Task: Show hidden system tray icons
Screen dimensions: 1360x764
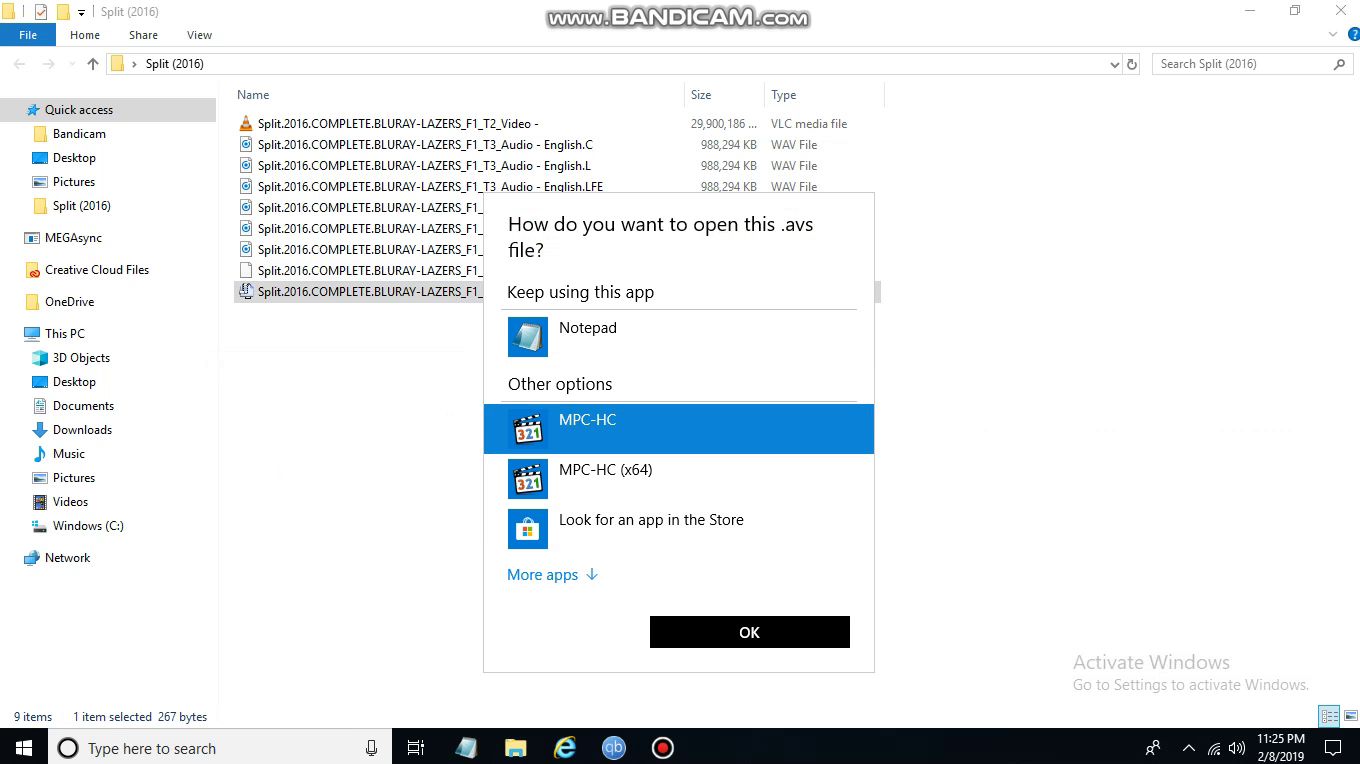Action: 1189,748
